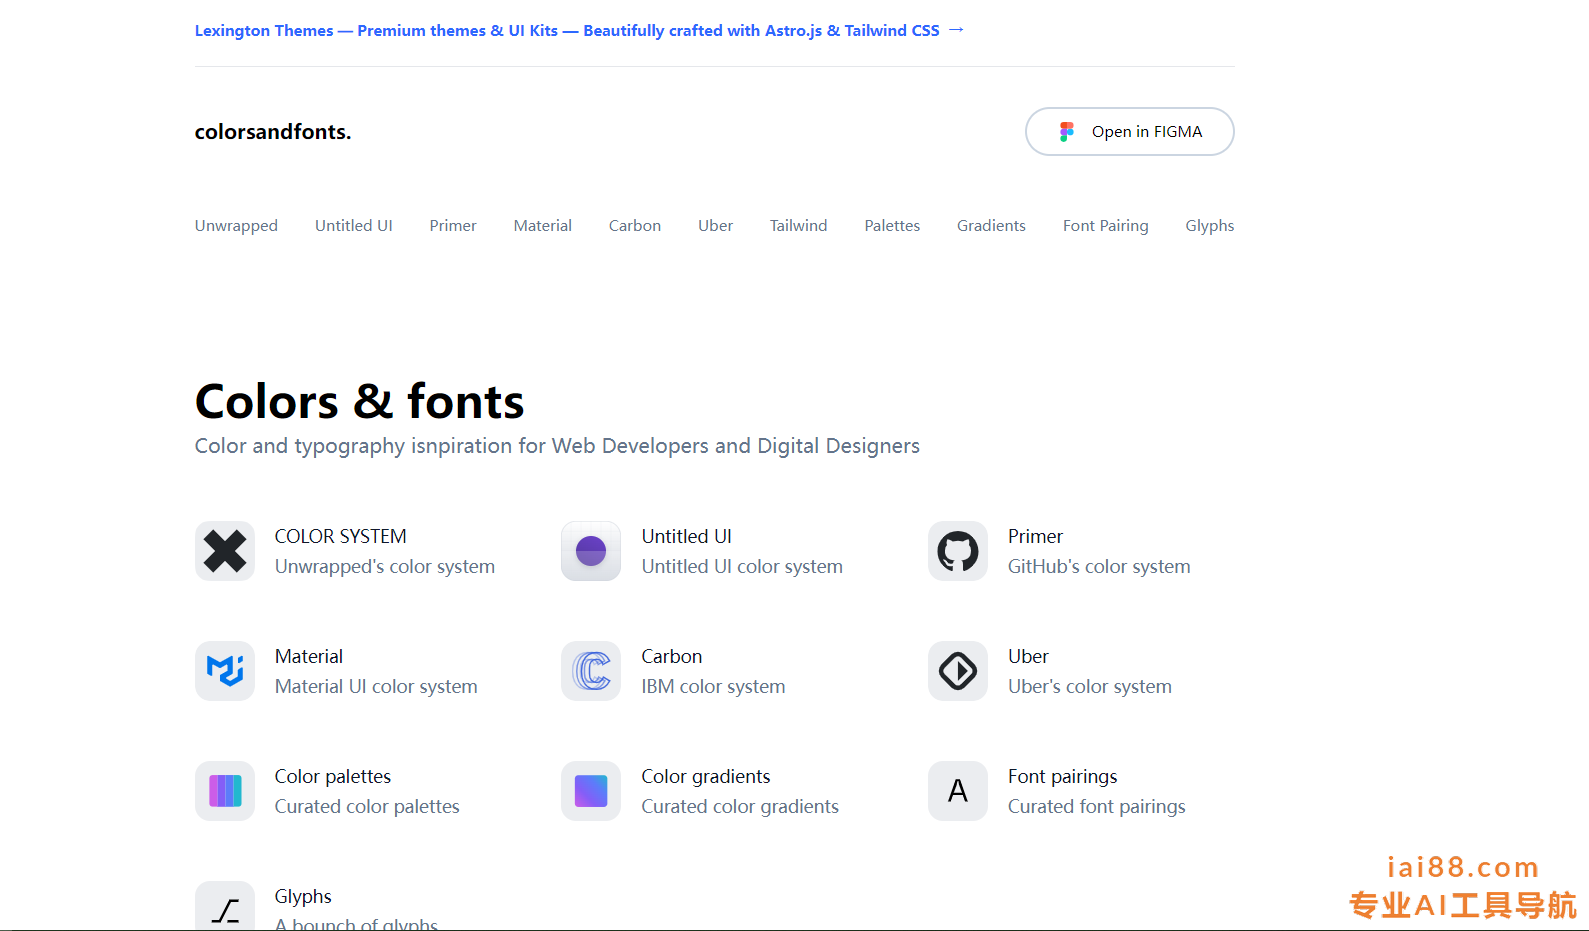The height and width of the screenshot is (931, 1589).
Task: Open the Untitled UI card title
Action: click(x=687, y=536)
